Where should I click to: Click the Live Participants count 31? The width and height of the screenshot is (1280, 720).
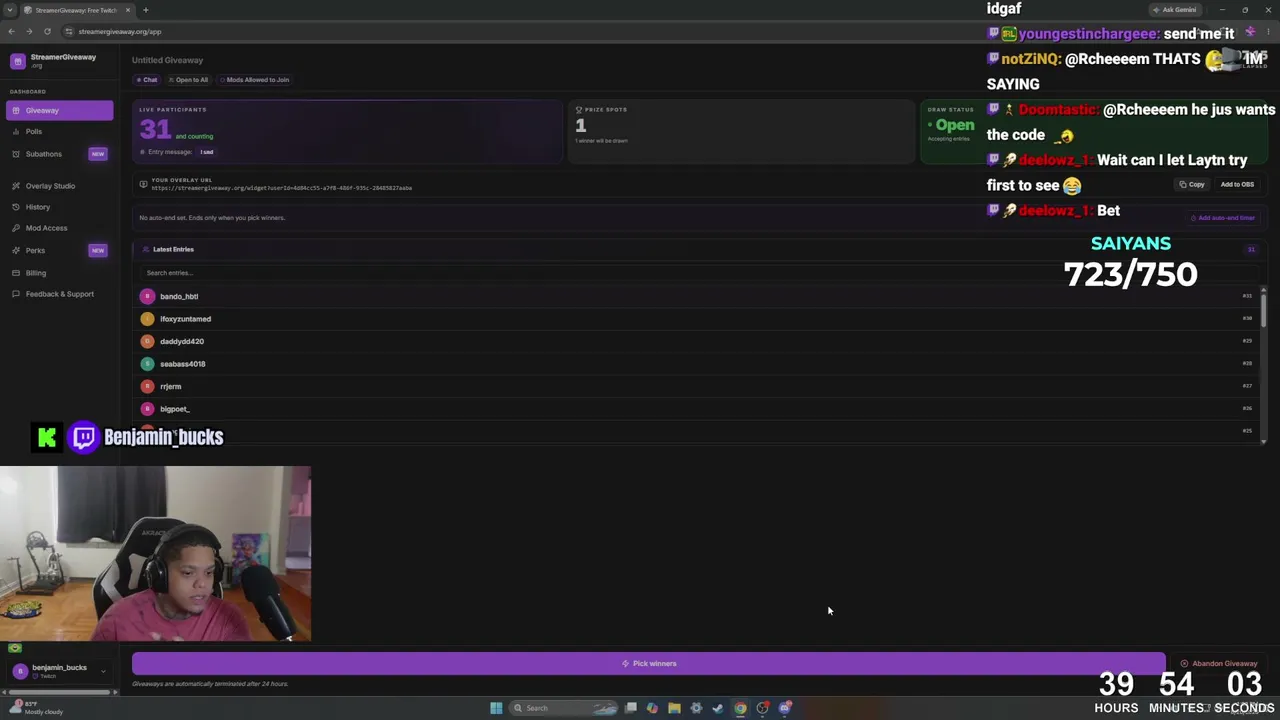pos(155,128)
